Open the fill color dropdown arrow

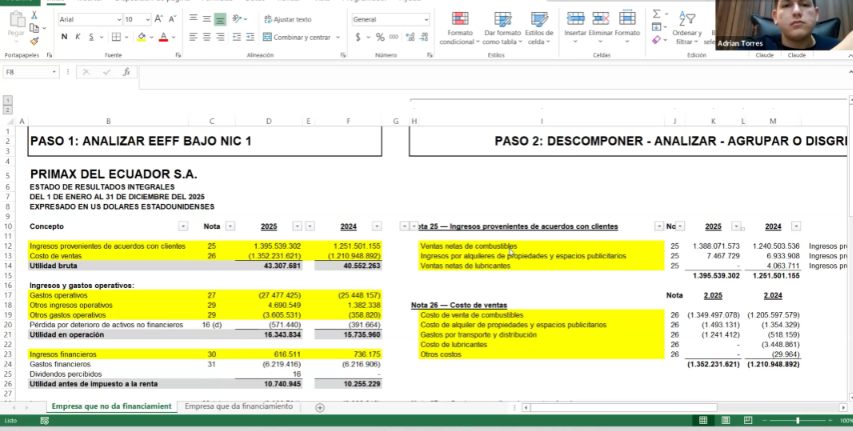[x=151, y=37]
